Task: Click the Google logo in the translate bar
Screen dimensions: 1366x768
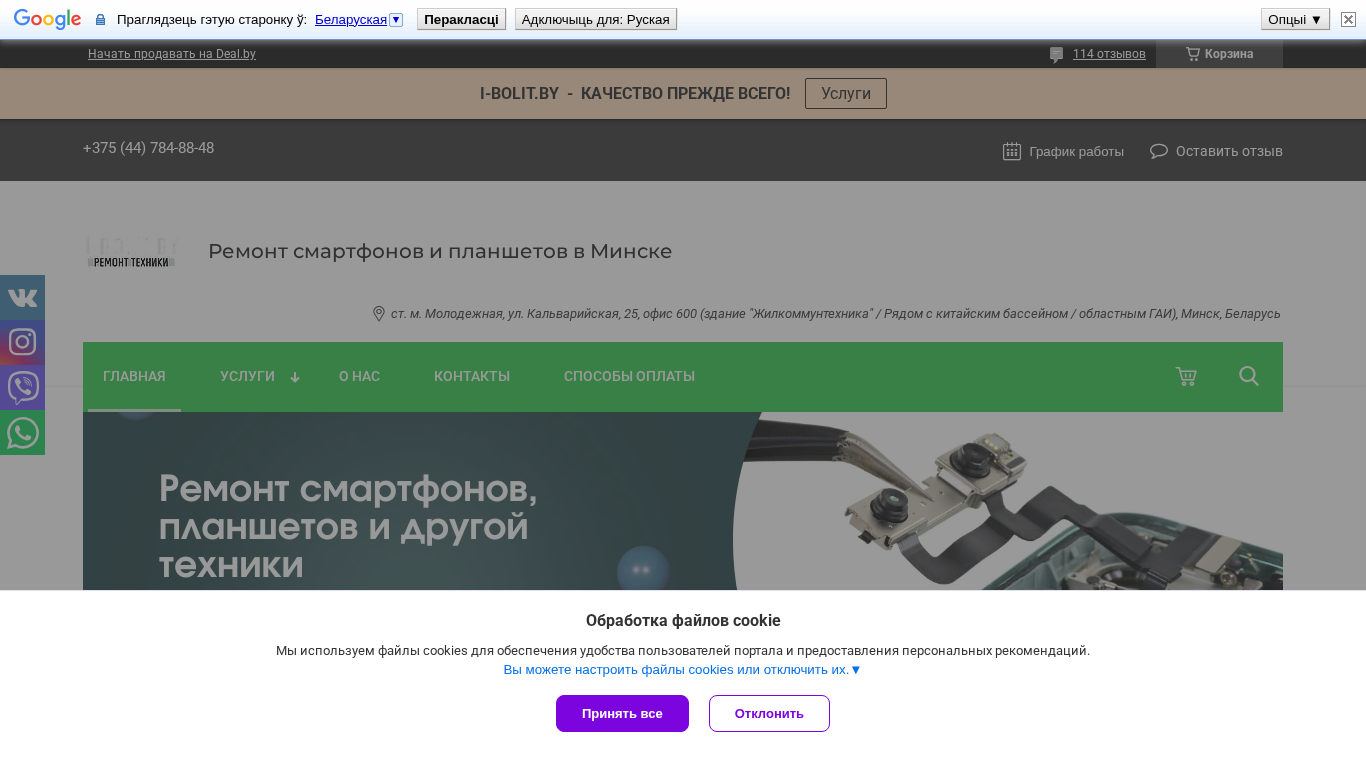Action: pos(47,19)
